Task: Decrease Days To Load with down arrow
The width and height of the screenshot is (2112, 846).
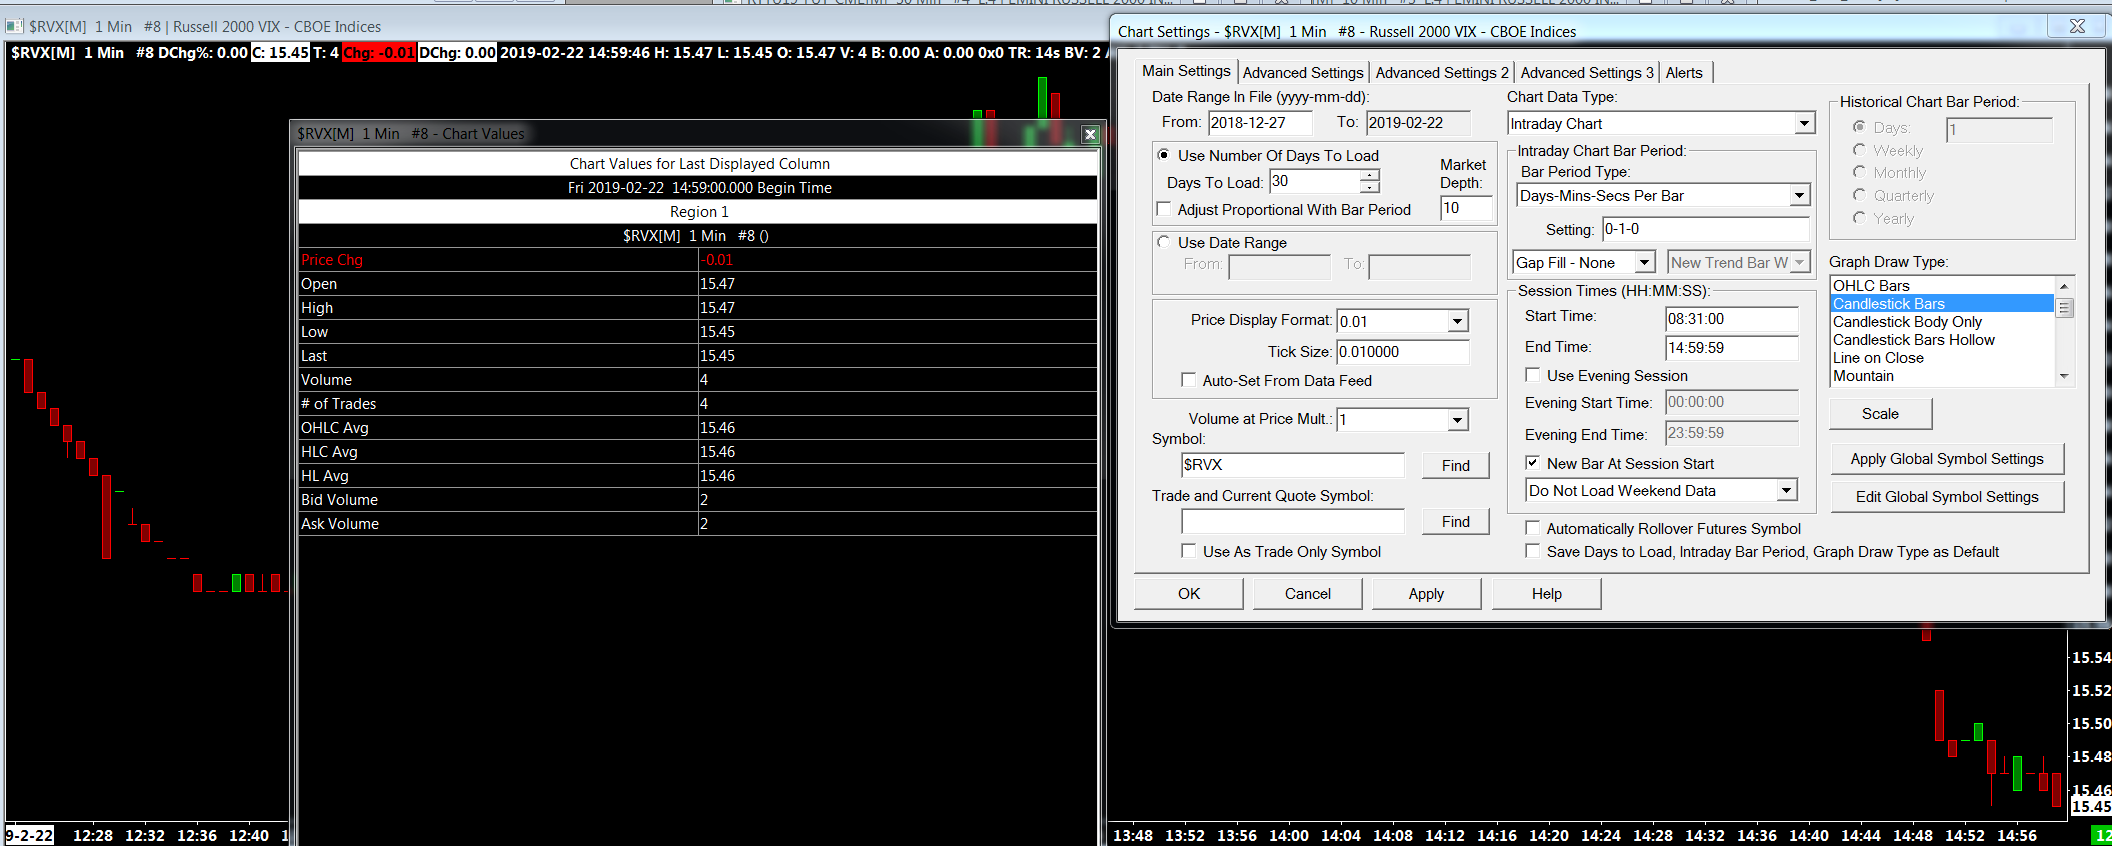Action: [x=1369, y=187]
